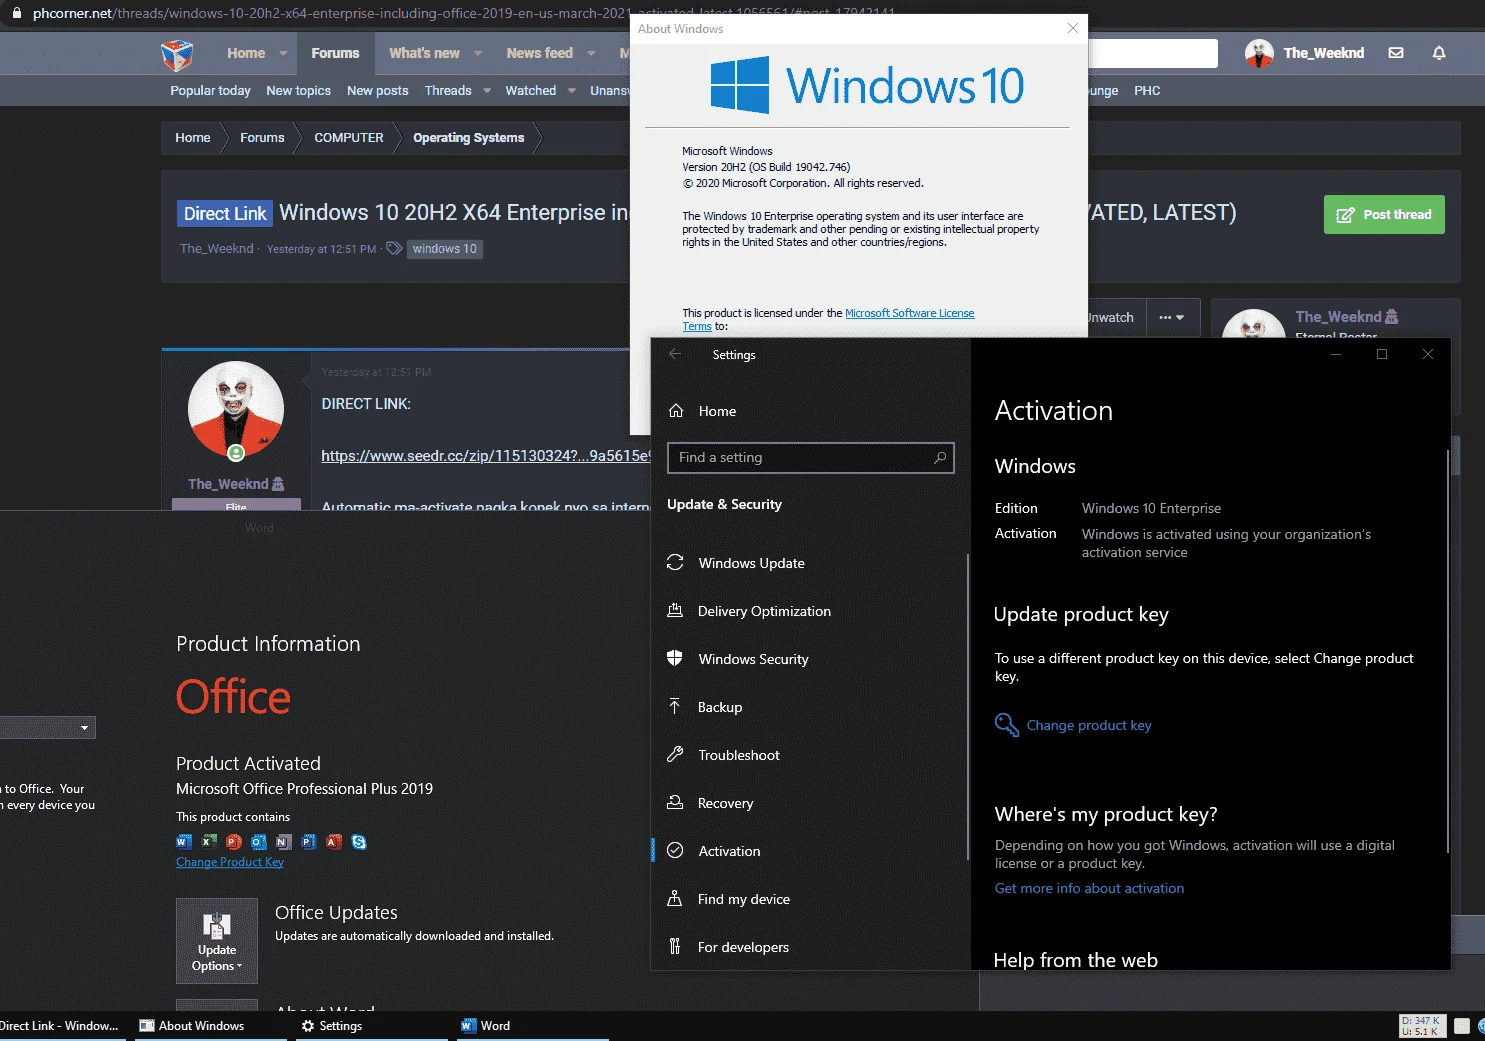Screen dimensions: 1485x1041
Task: Go back with Settings back arrow
Action: click(675, 354)
